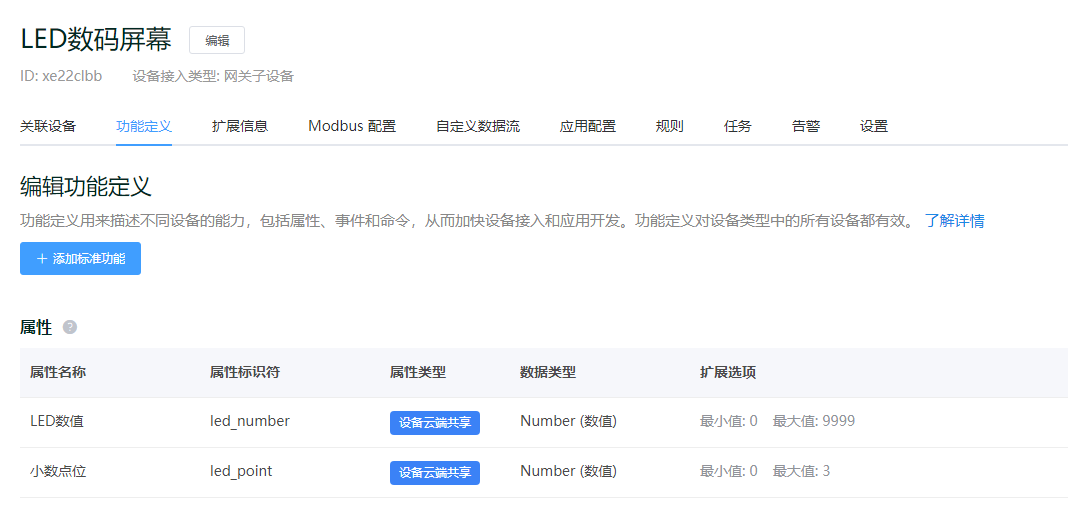Click the 最大值: 3 option text

[801, 471]
